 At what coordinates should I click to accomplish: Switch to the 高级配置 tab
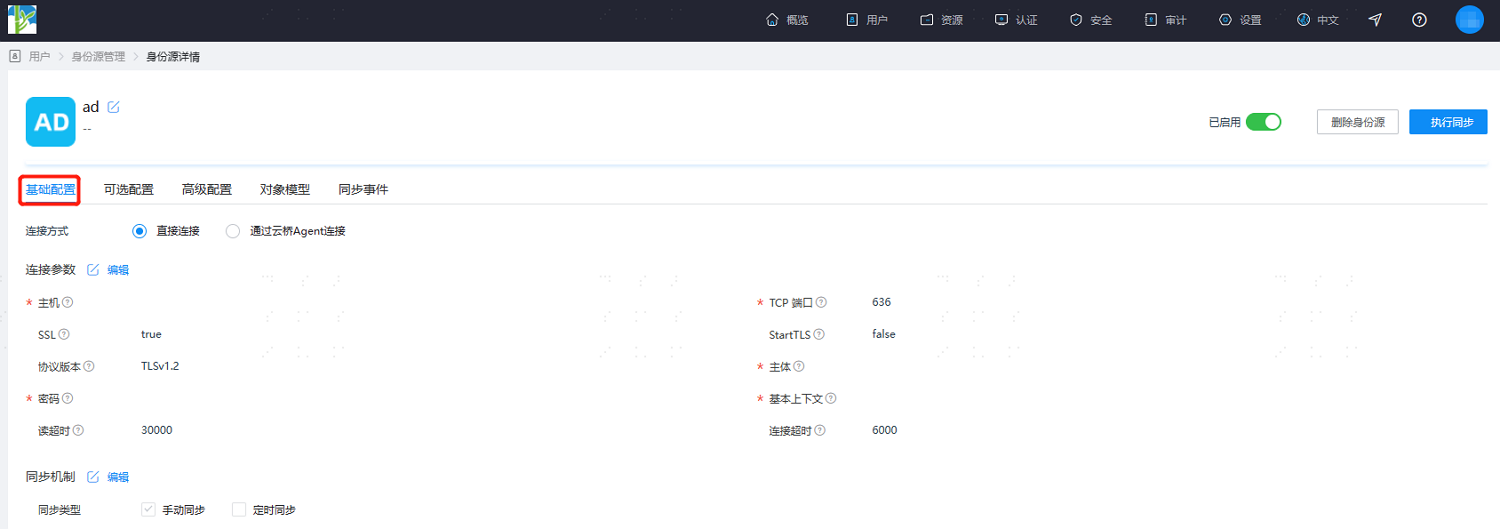(x=207, y=189)
